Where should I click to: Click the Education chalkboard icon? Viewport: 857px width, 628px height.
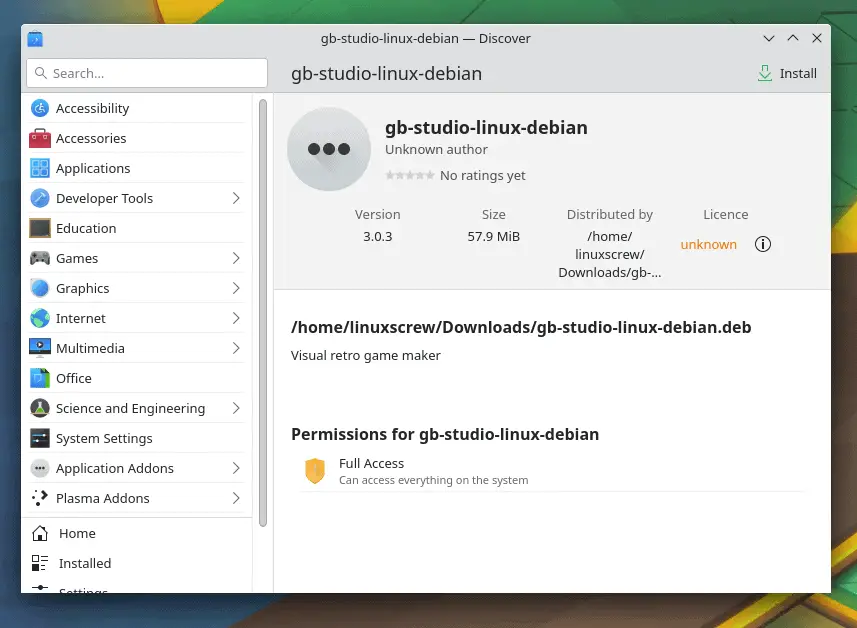pyautogui.click(x=40, y=228)
